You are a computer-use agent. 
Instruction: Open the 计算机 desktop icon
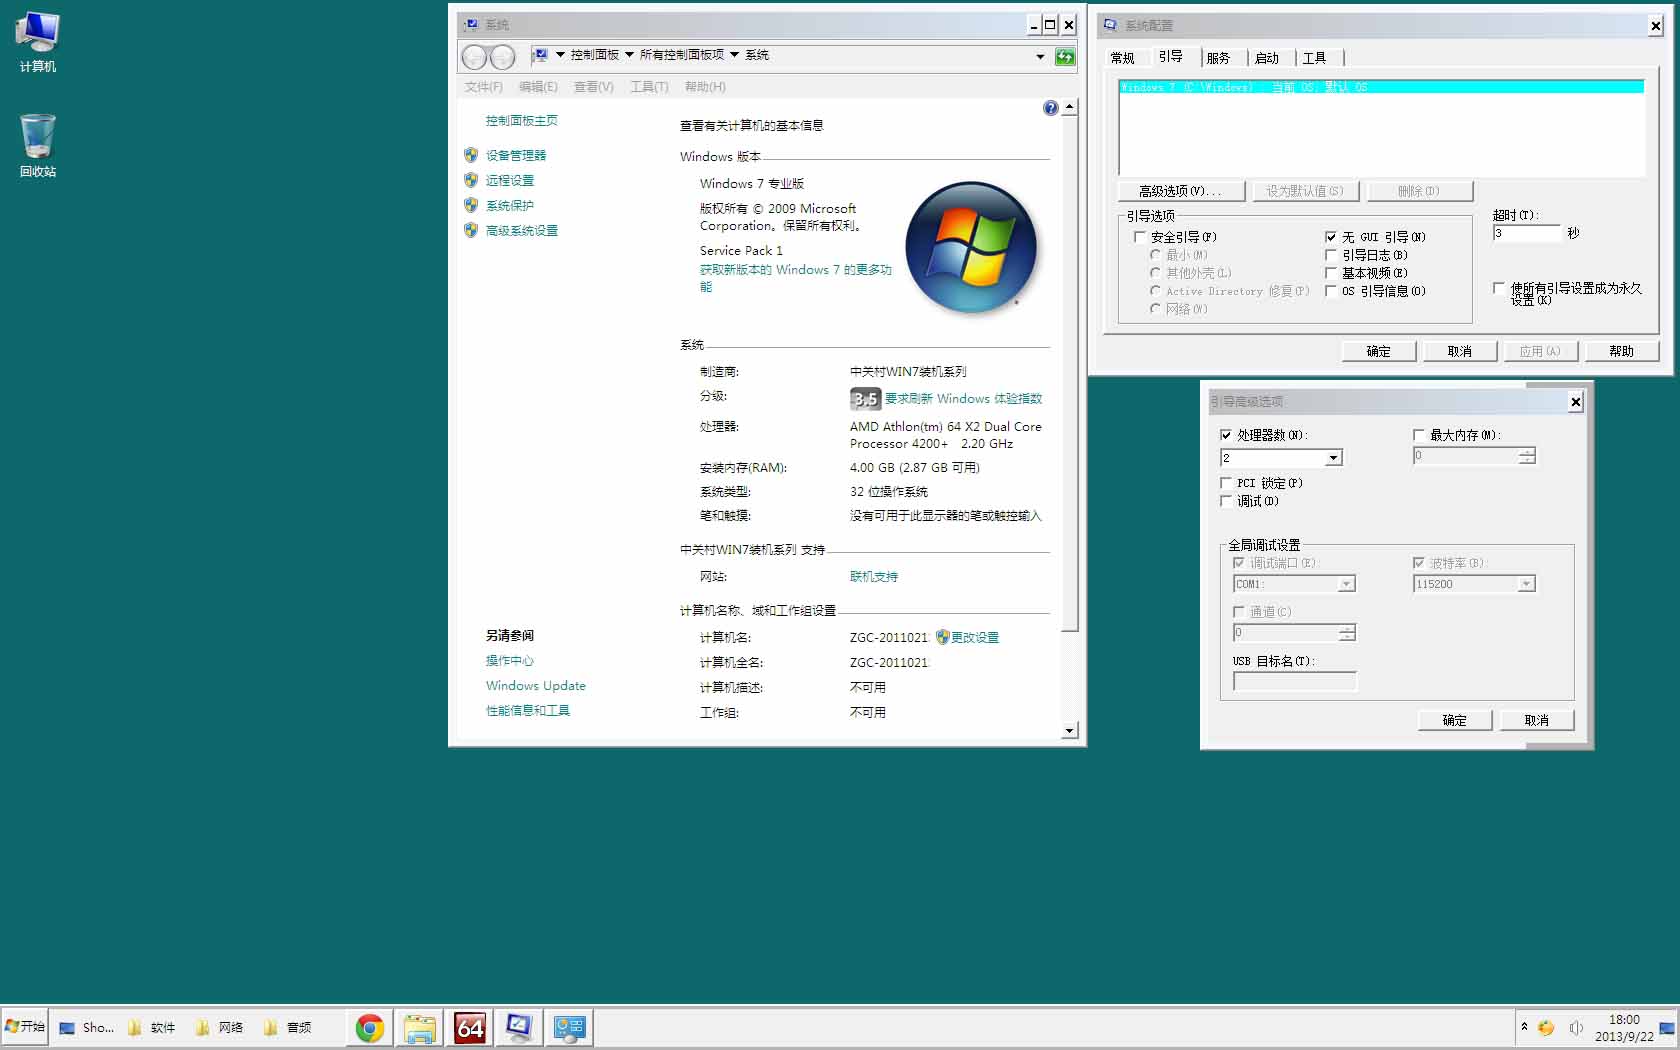click(x=37, y=42)
